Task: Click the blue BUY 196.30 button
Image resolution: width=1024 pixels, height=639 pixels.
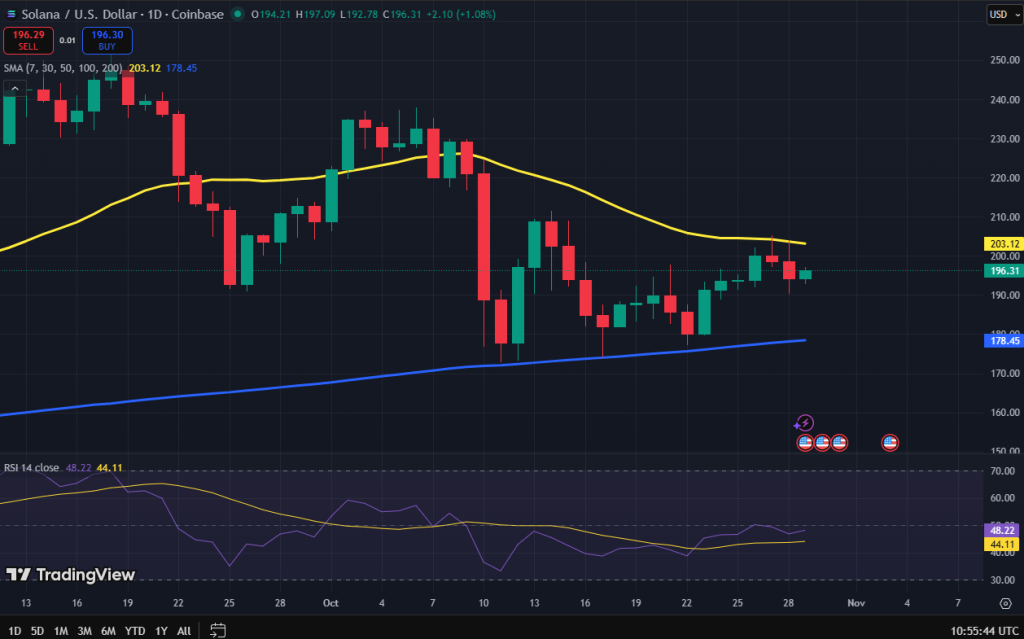Action: (107, 41)
